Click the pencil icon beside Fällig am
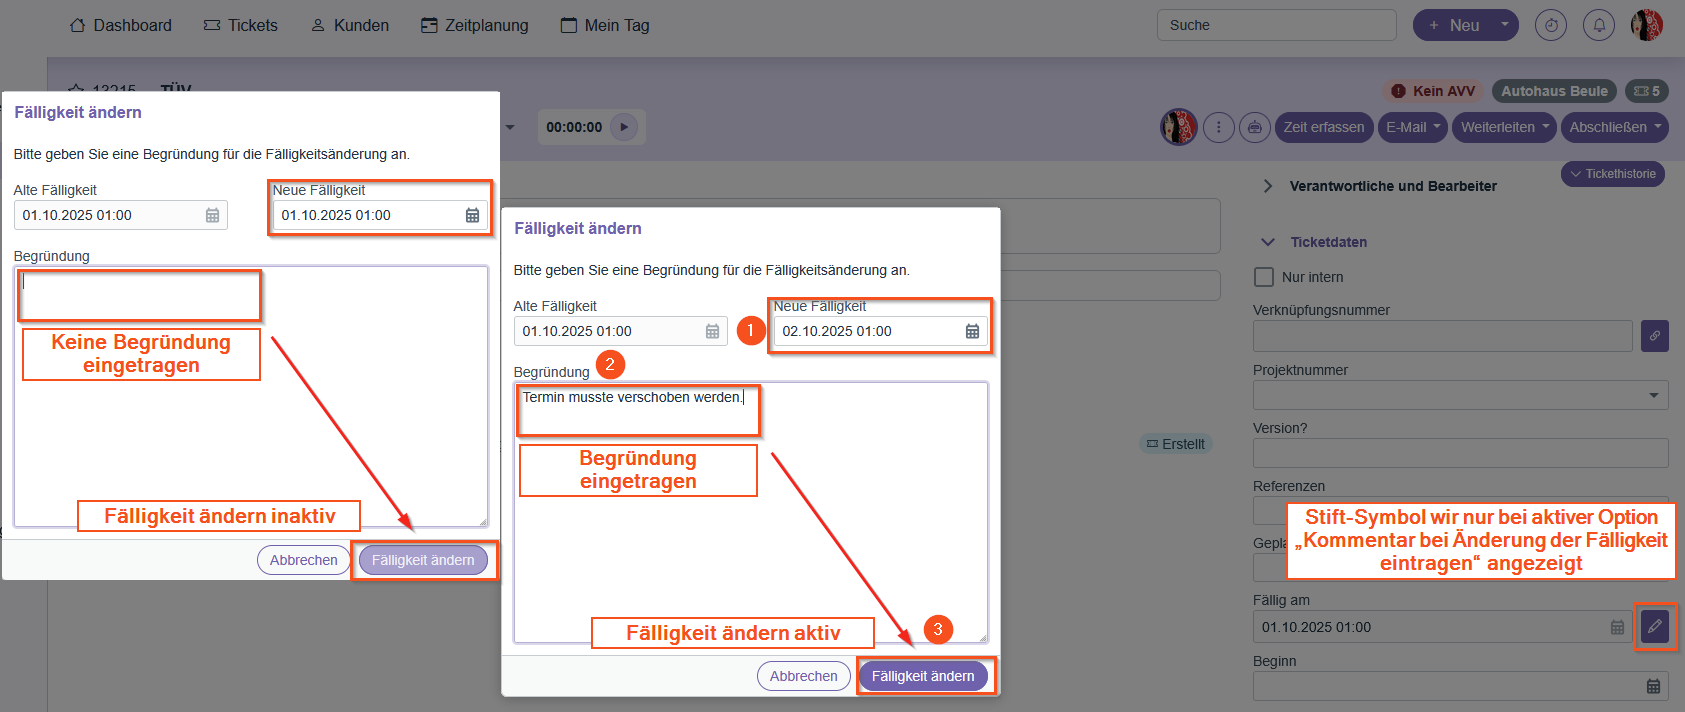Screen dimensions: 1685x712 (x=1655, y=627)
